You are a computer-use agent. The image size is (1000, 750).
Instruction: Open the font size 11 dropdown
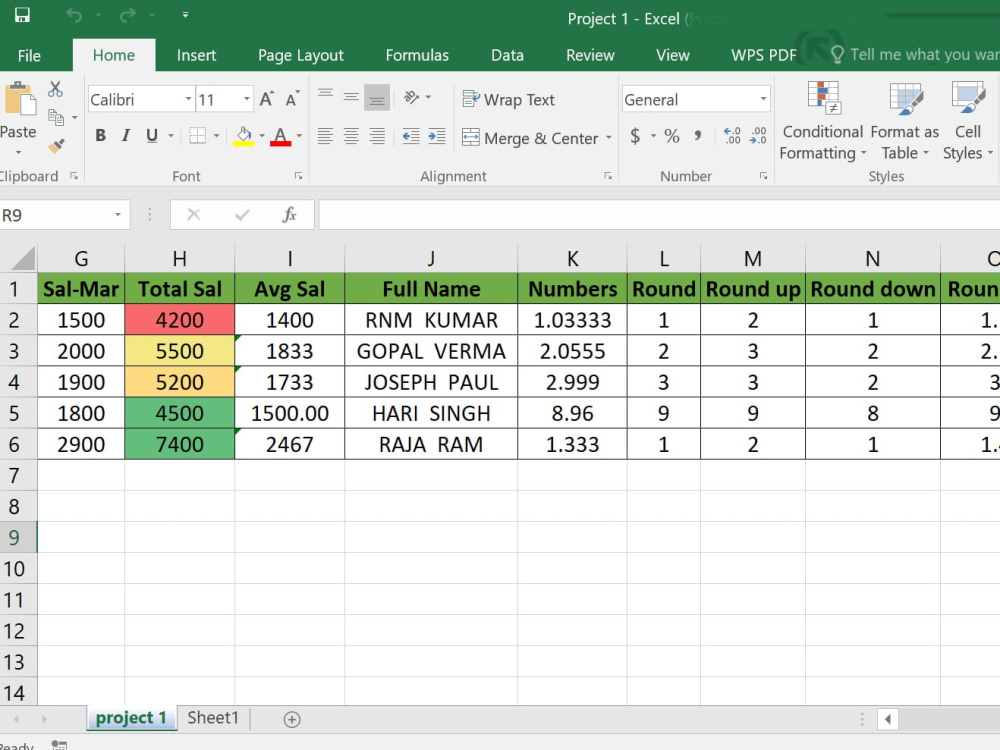coord(246,99)
